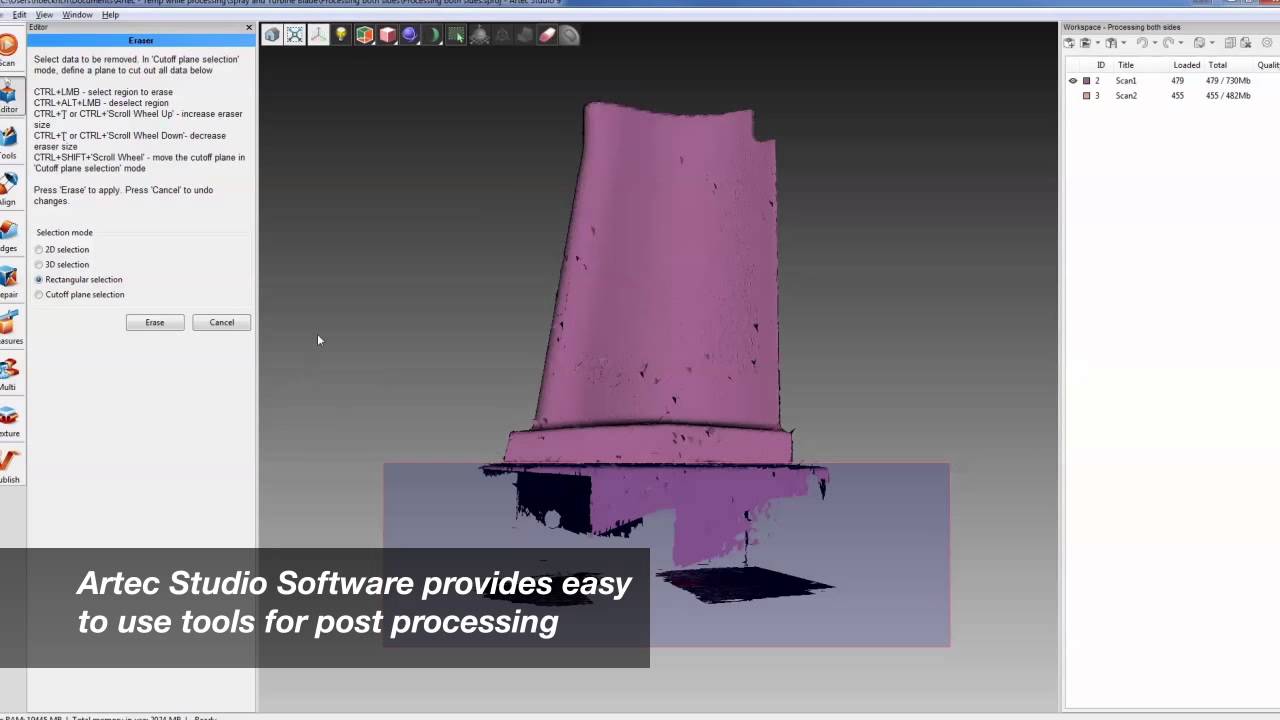The height and width of the screenshot is (720, 1280).
Task: Click the add new scan icon in Workspace
Action: tap(1069, 43)
